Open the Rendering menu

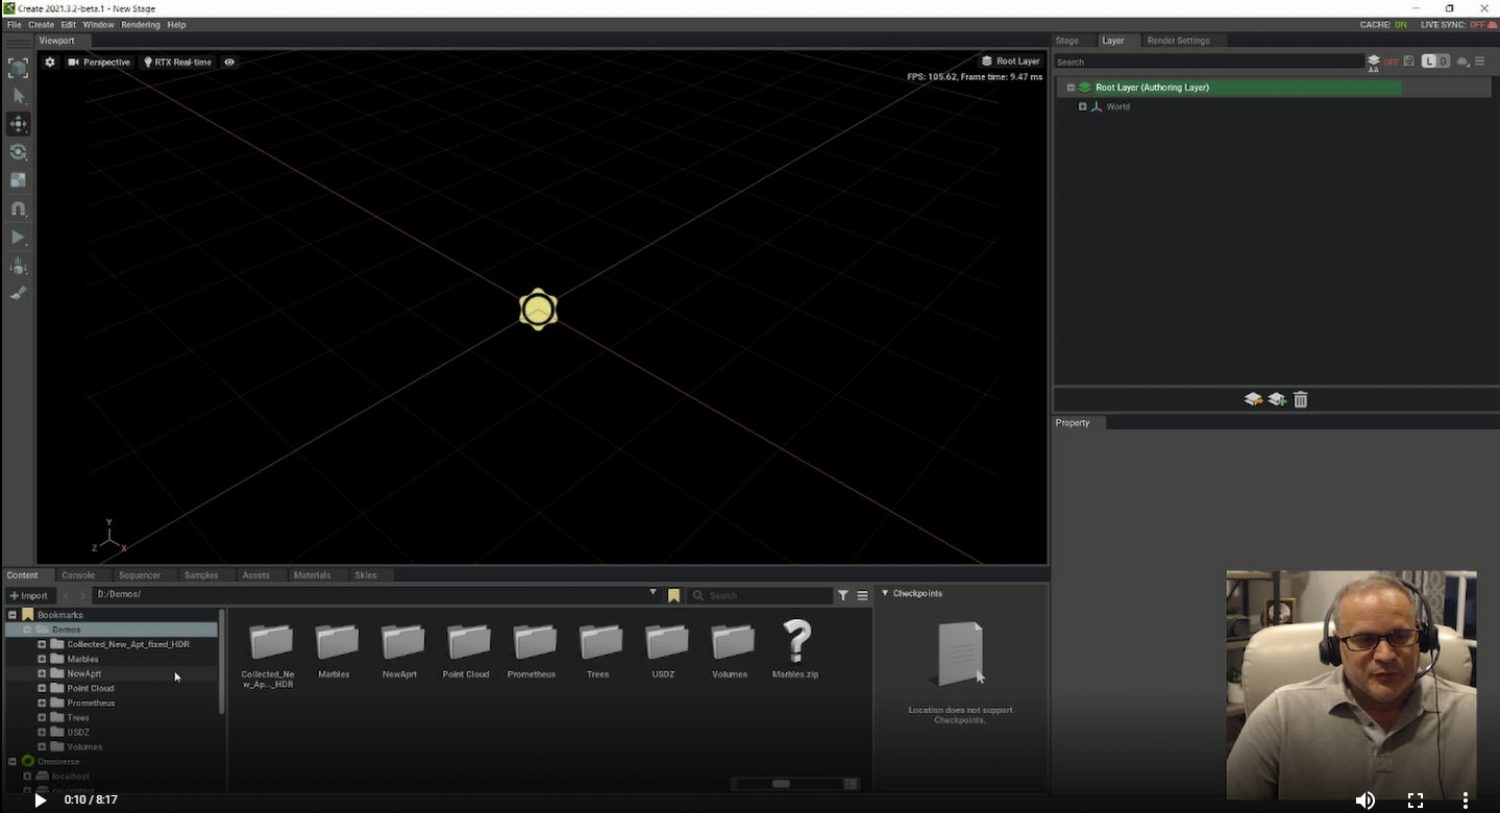pos(140,25)
